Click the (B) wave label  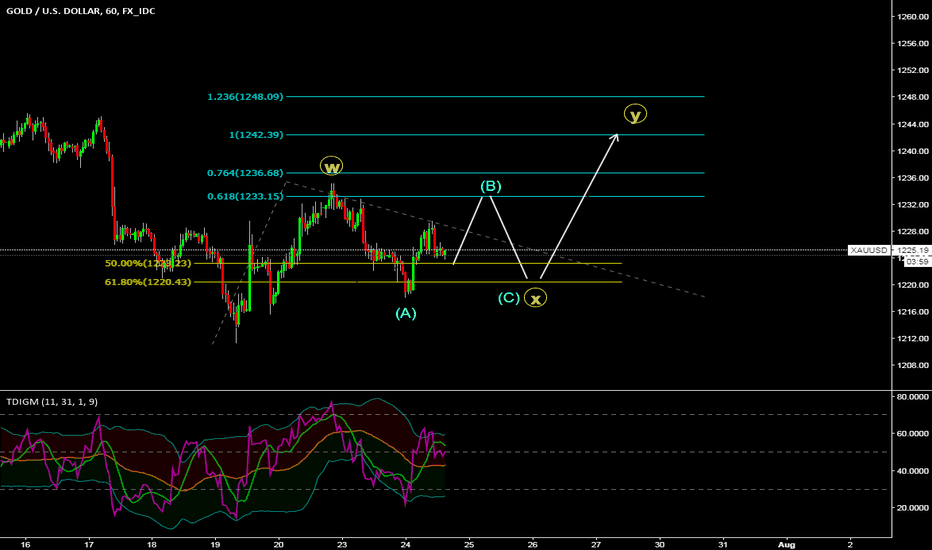click(x=491, y=186)
